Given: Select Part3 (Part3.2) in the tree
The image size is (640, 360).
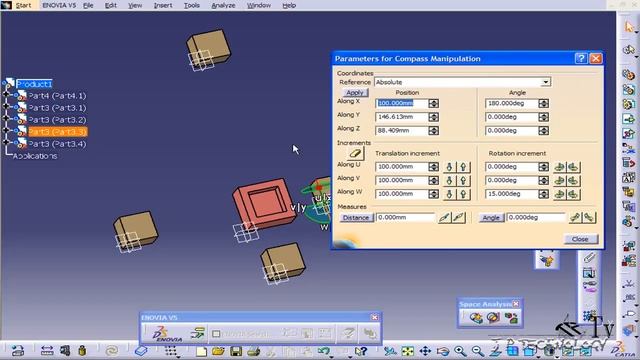Looking at the screenshot, I should pos(57,120).
